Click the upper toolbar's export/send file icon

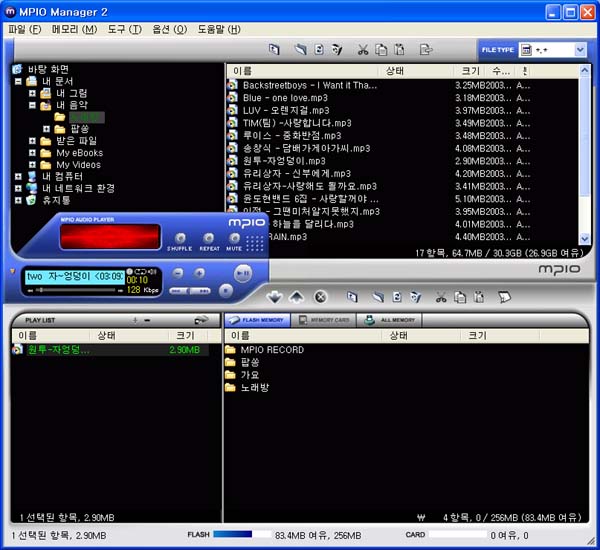coord(426,49)
